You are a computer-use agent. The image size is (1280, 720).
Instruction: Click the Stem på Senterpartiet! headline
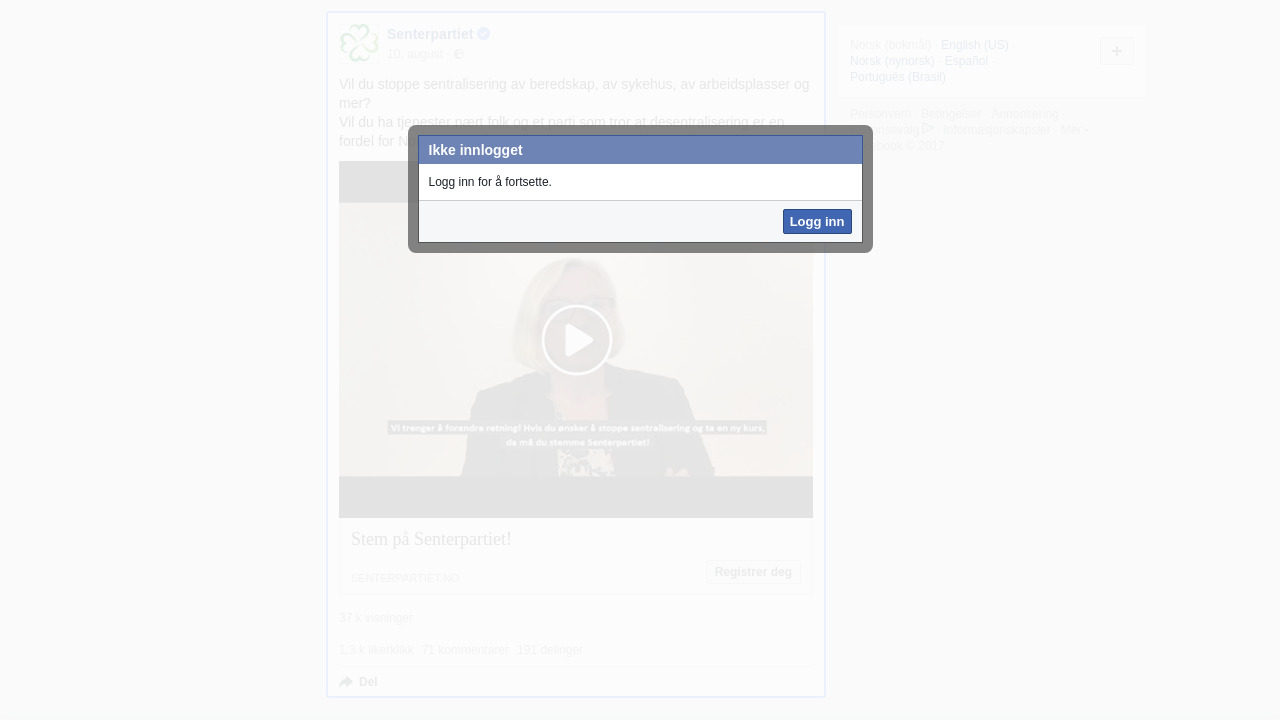click(431, 539)
